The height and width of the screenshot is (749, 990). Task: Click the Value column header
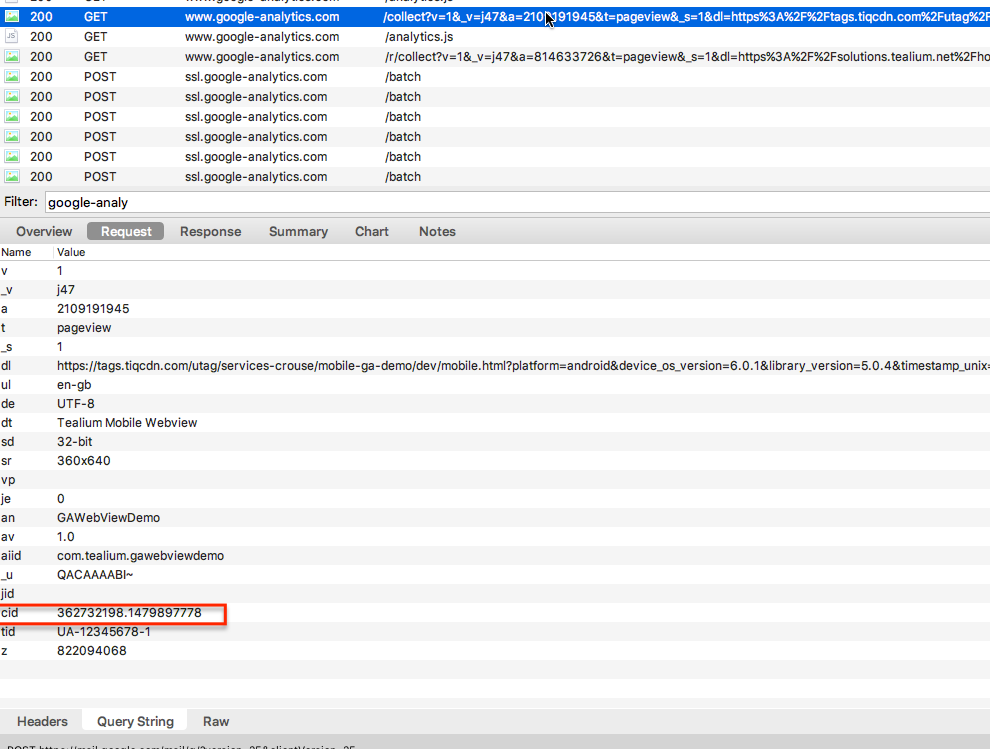click(71, 252)
